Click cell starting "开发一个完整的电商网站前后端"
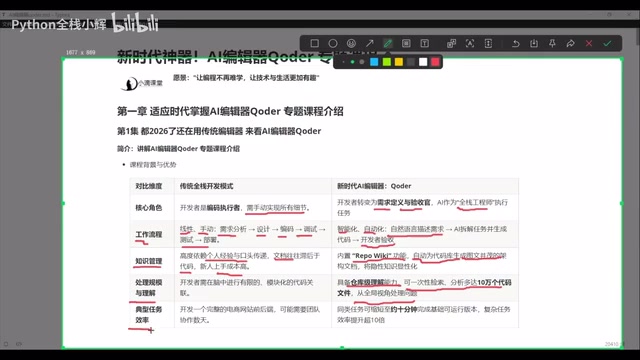The width and height of the screenshot is (640, 360). pyautogui.click(x=253, y=315)
